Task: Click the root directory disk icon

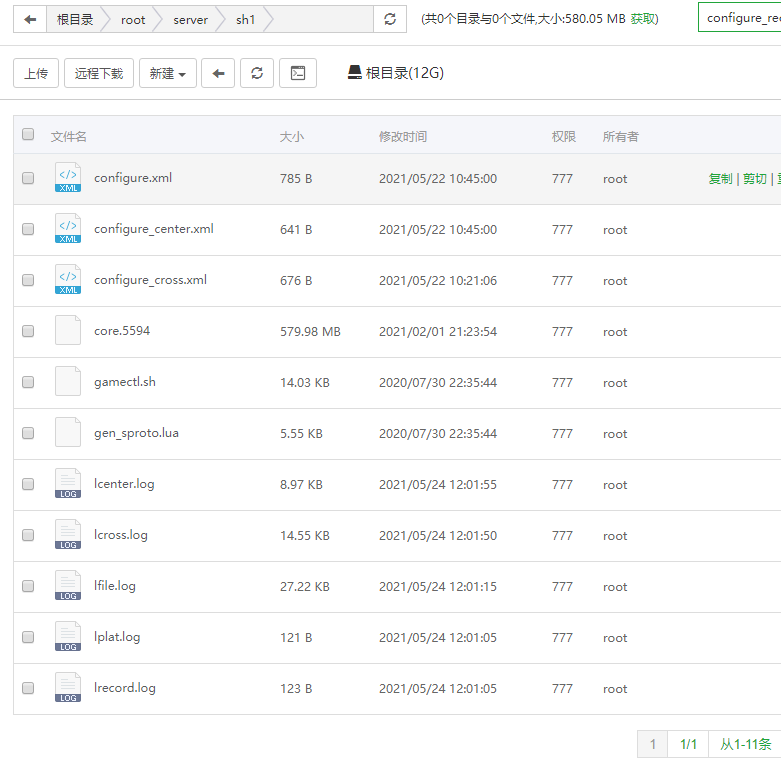Action: (x=354, y=73)
